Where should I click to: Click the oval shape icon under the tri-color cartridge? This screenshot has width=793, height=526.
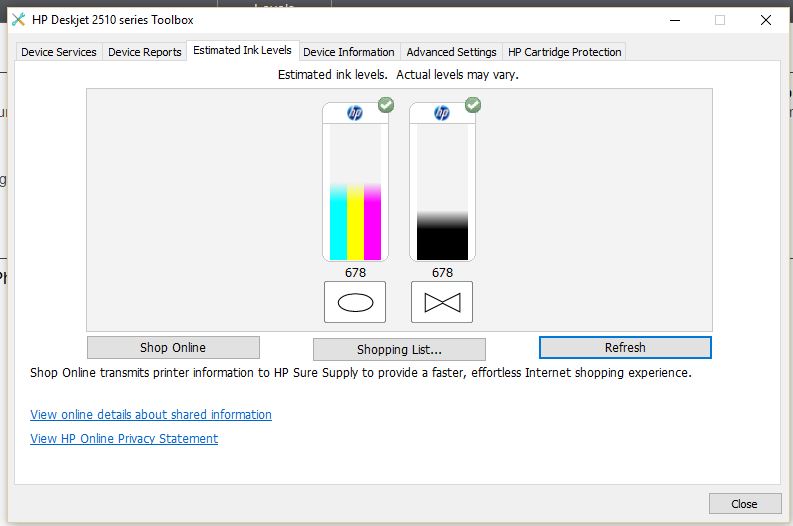355,302
